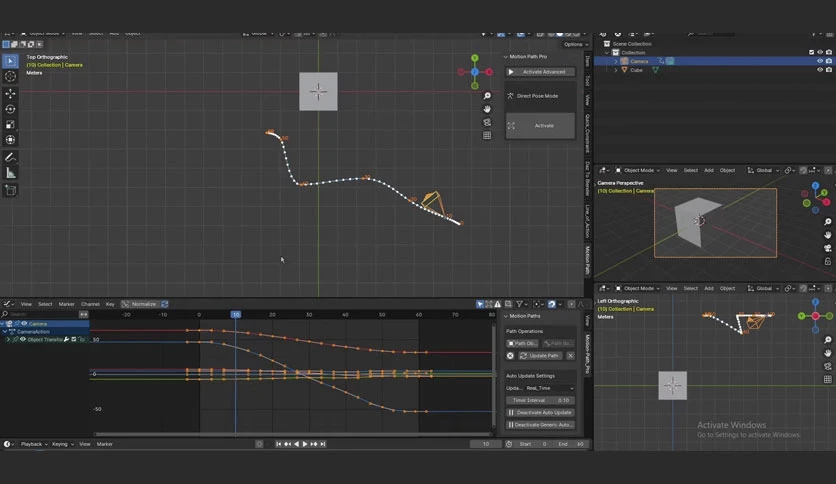Toggle auto-keying record button in timeline
836x484 pixels.
[259, 444]
